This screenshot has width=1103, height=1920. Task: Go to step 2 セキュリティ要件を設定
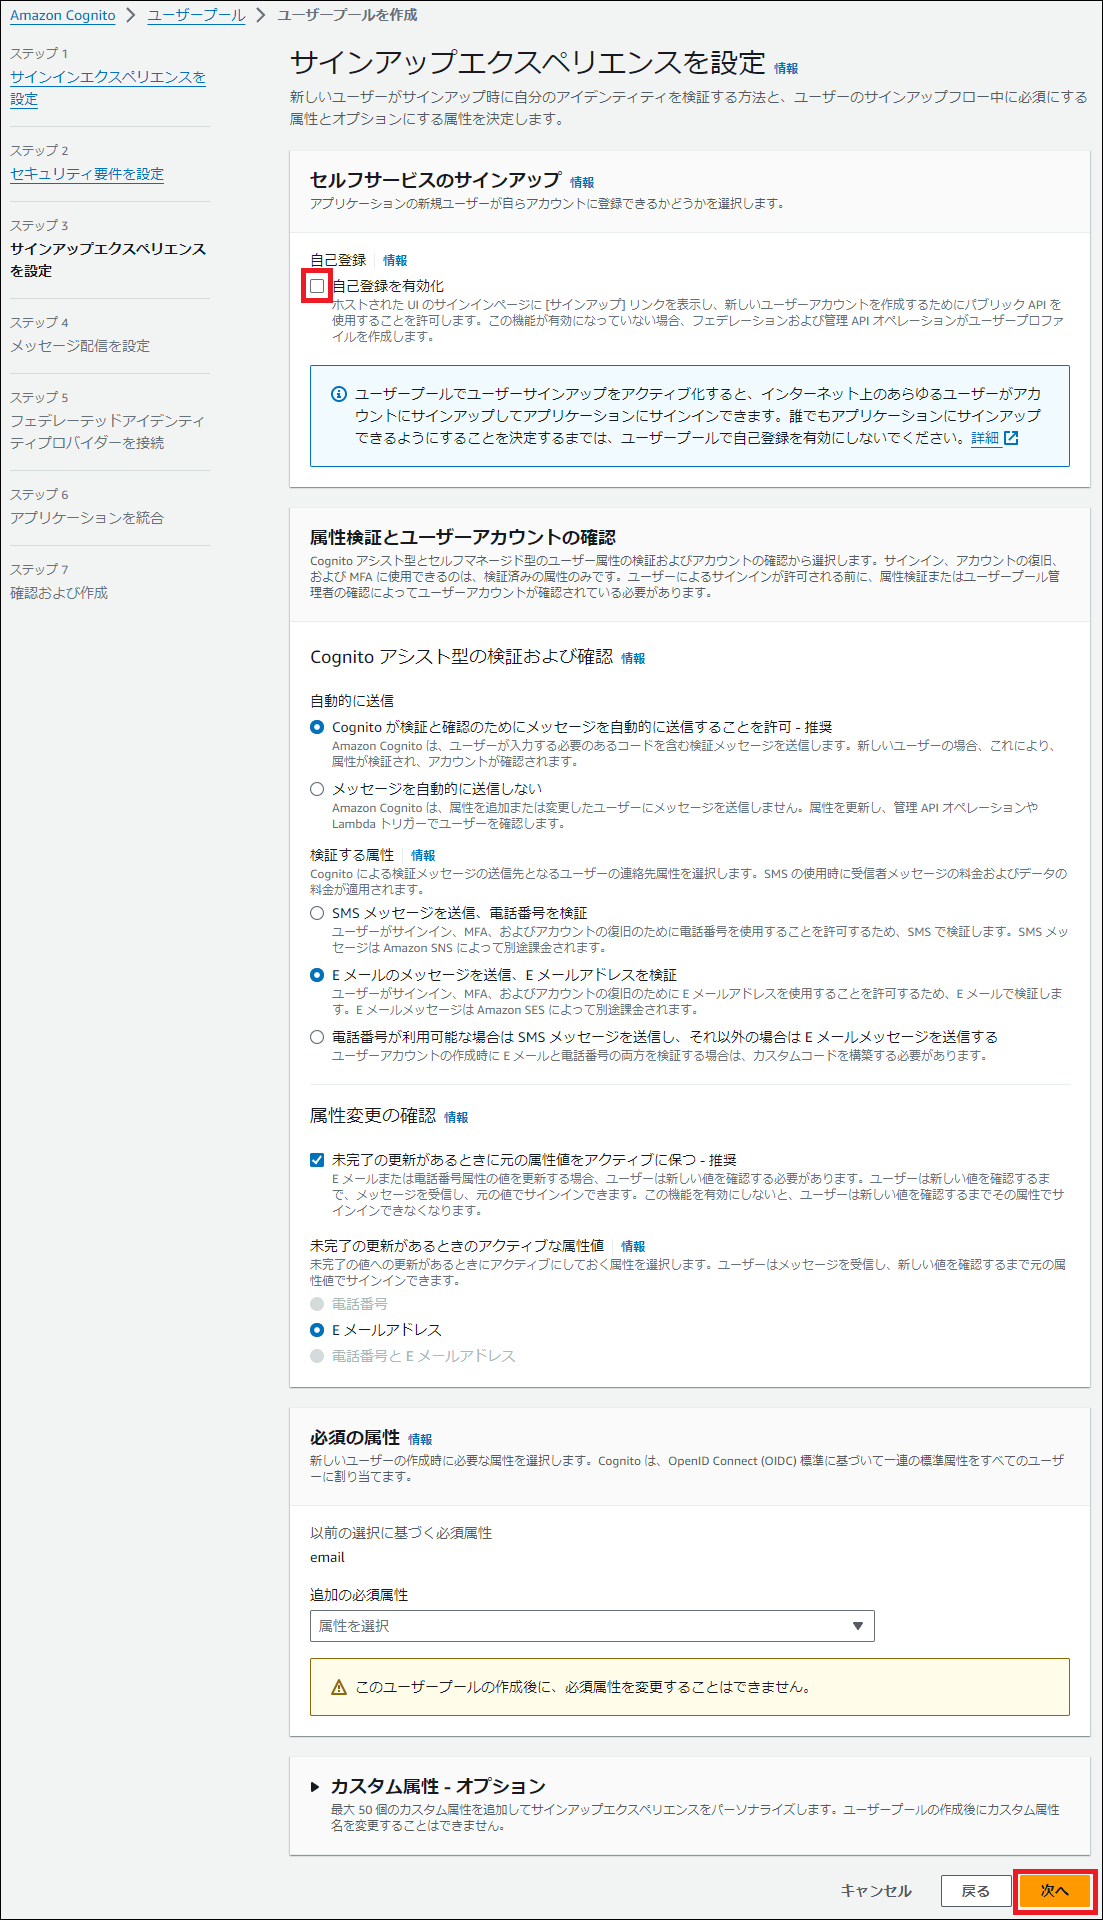[87, 174]
